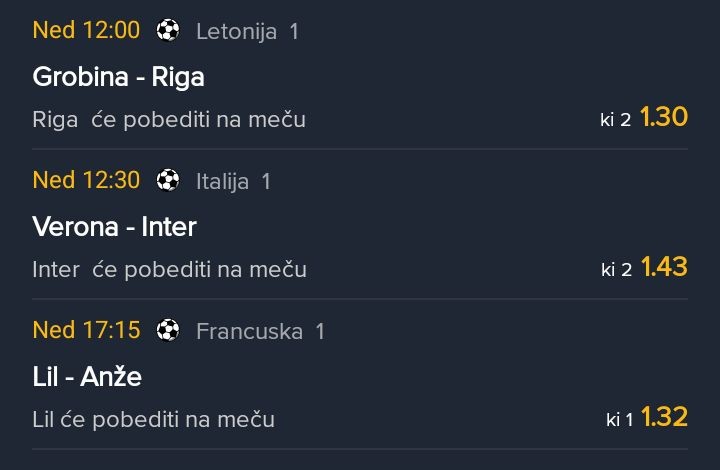Open the Verona - Inter match
Screen dimensions: 720x470
[114, 227]
